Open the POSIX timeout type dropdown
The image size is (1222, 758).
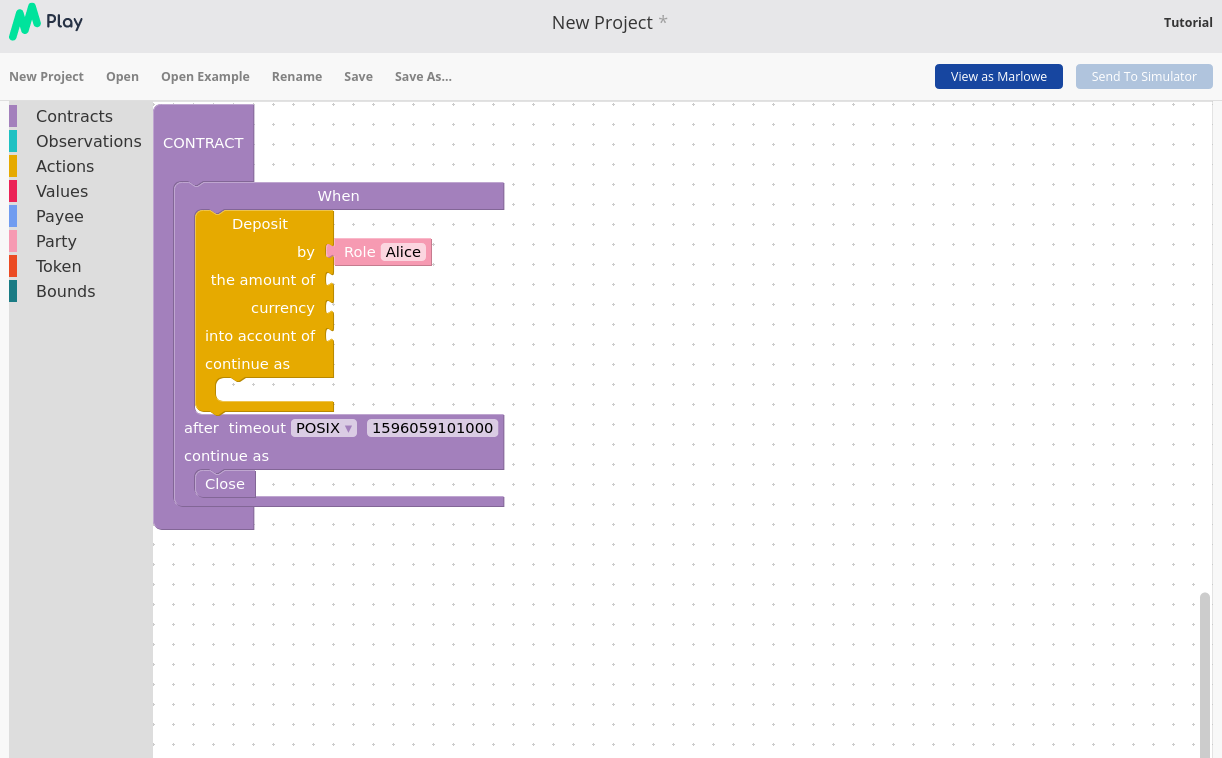324,428
